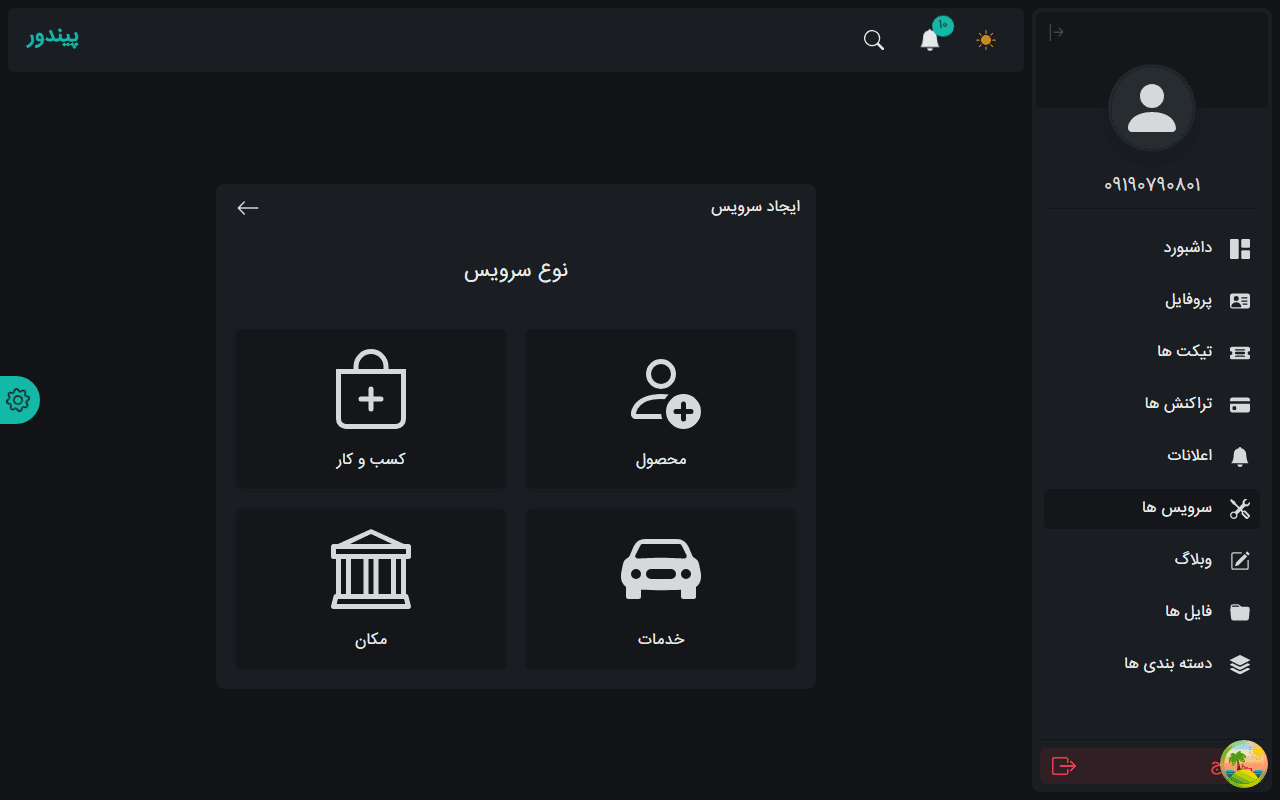Choose مکان building icon
Viewport: 1280px width, 800px height.
[x=371, y=569]
